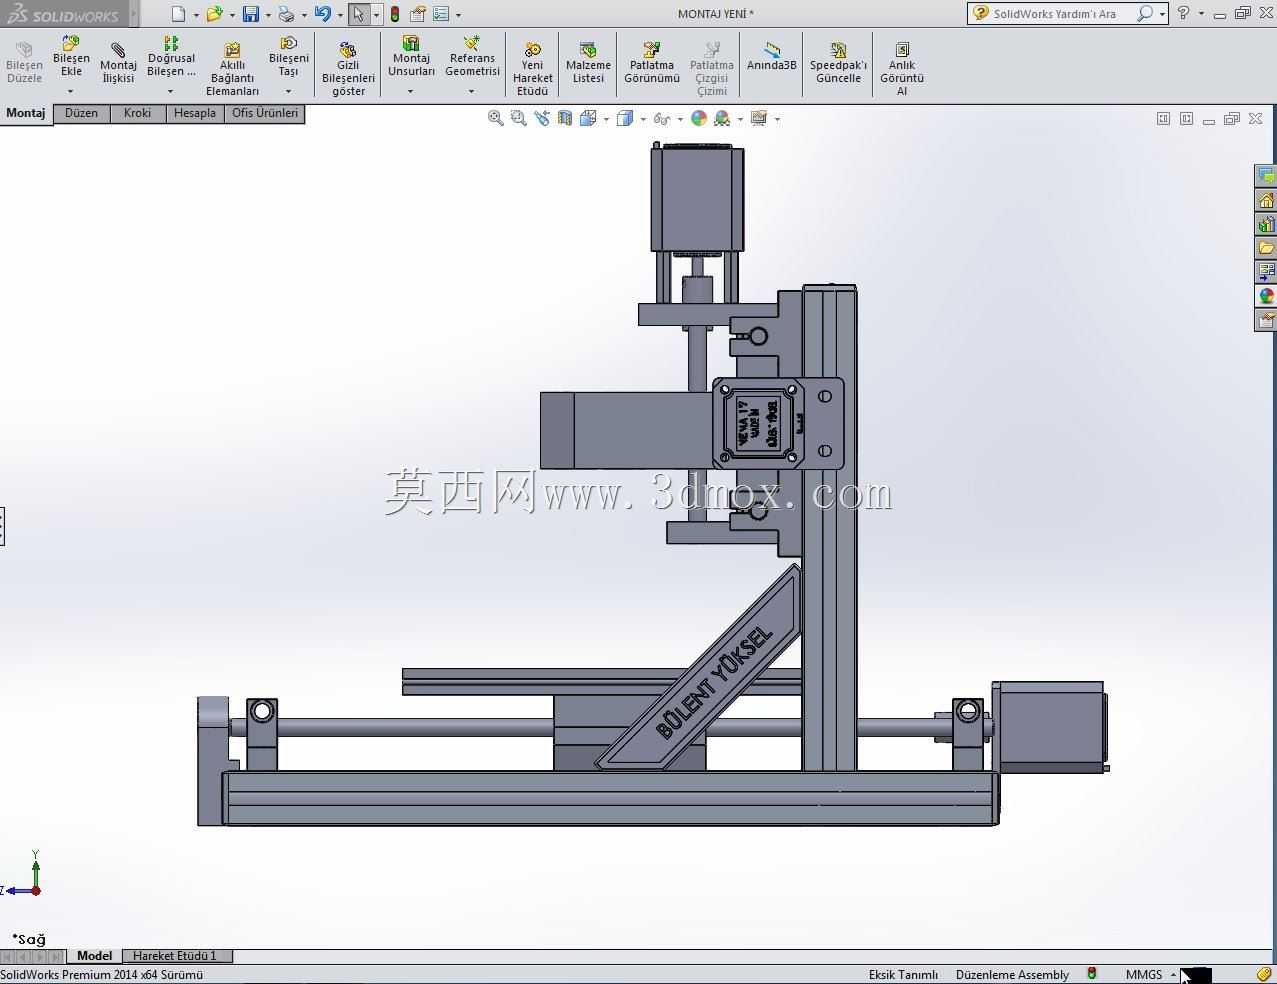1277x984 pixels.
Task: Click the Rebuild traffic light icon
Action: click(x=395, y=14)
